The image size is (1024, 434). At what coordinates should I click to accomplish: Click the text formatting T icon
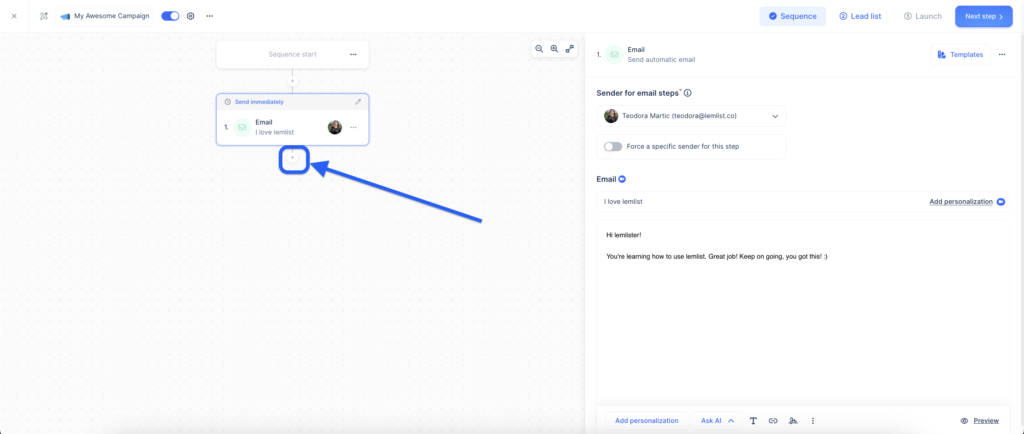pyautogui.click(x=753, y=421)
